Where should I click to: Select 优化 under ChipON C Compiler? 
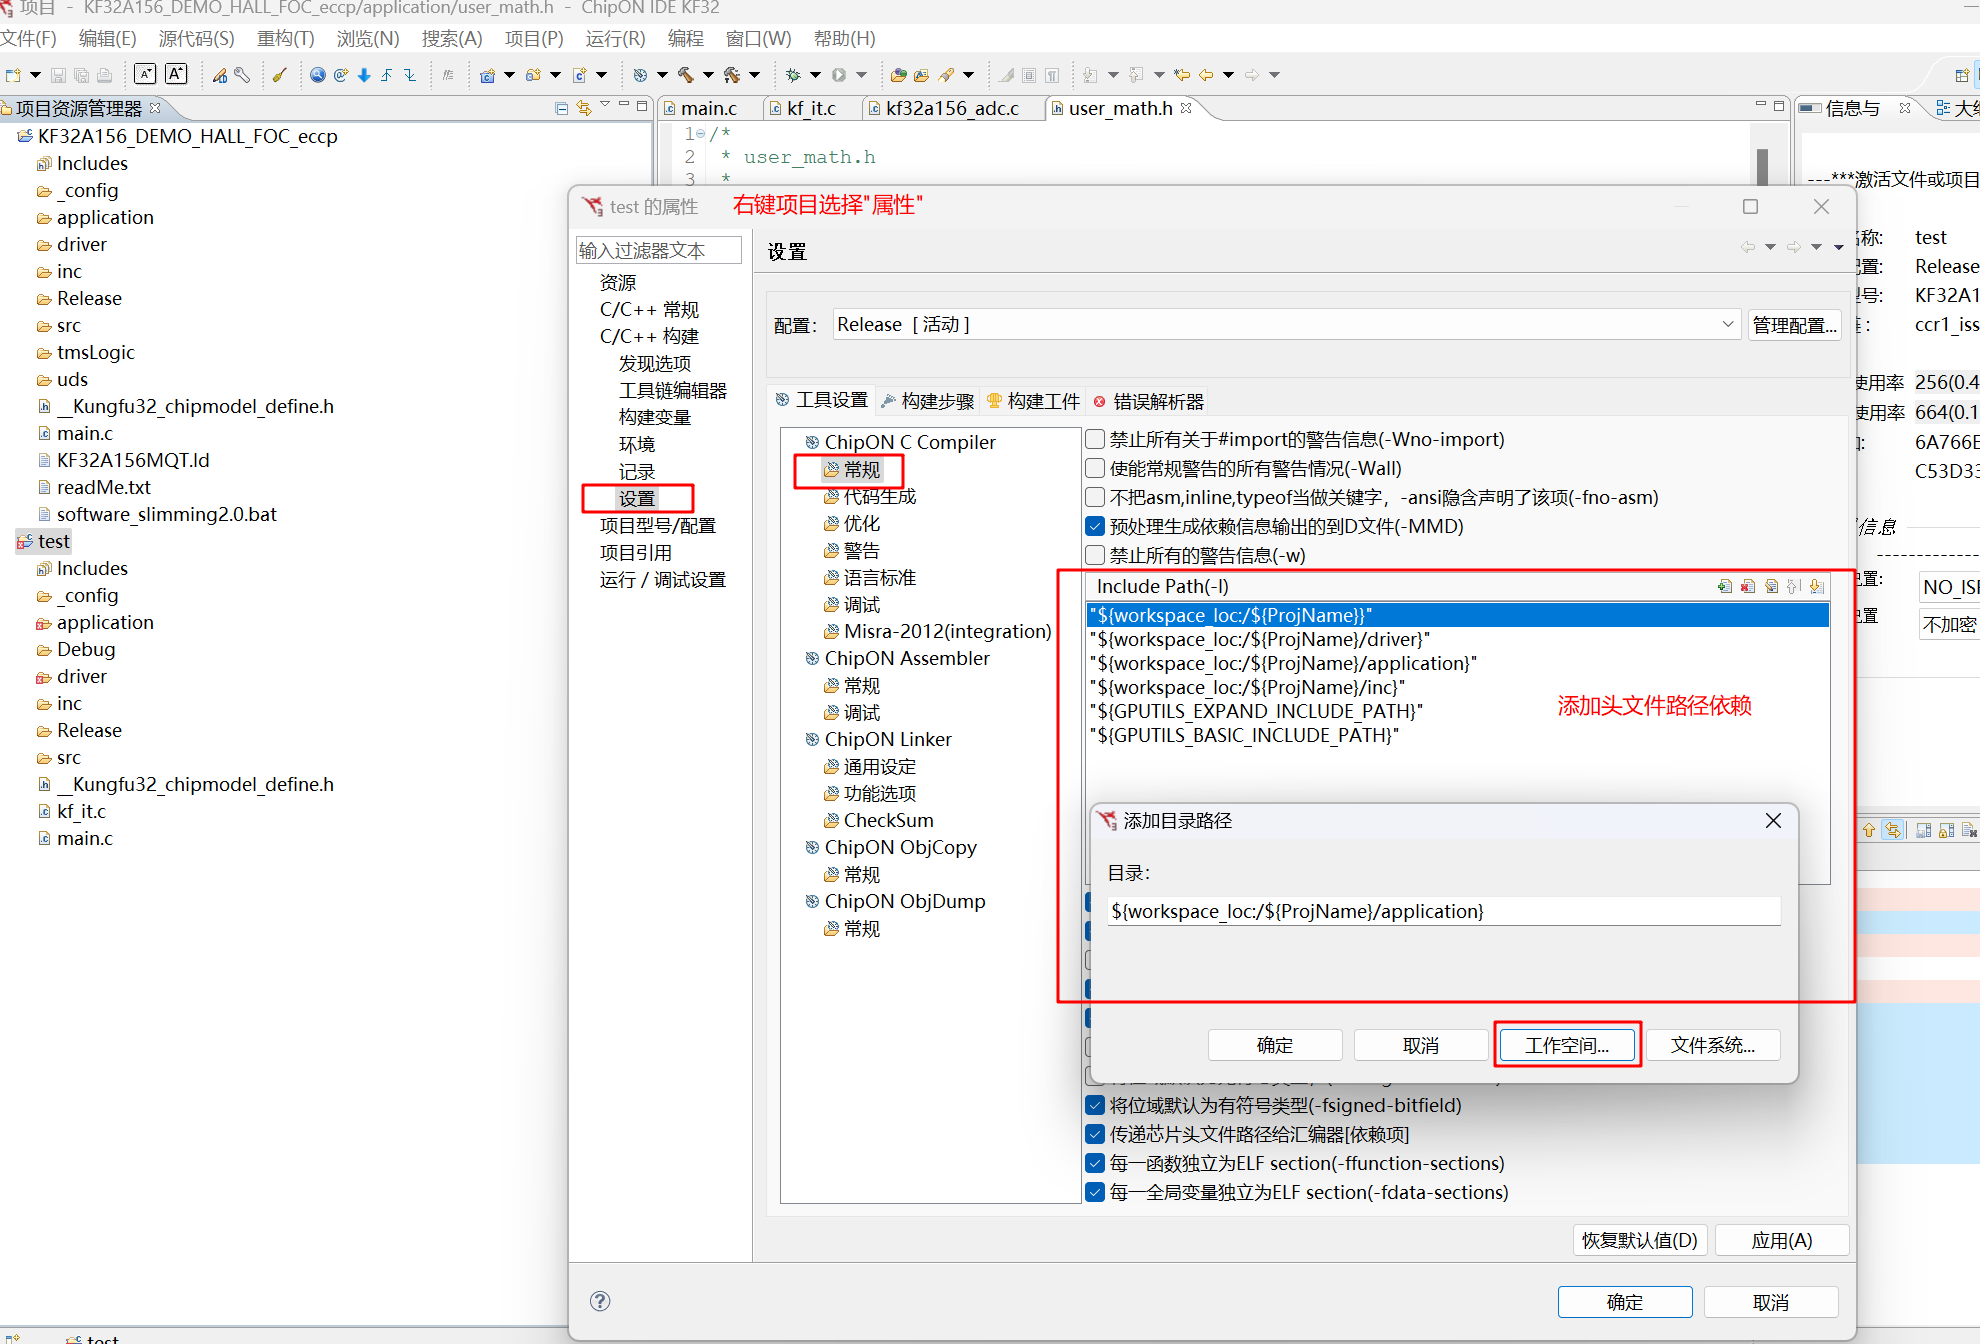tap(861, 524)
